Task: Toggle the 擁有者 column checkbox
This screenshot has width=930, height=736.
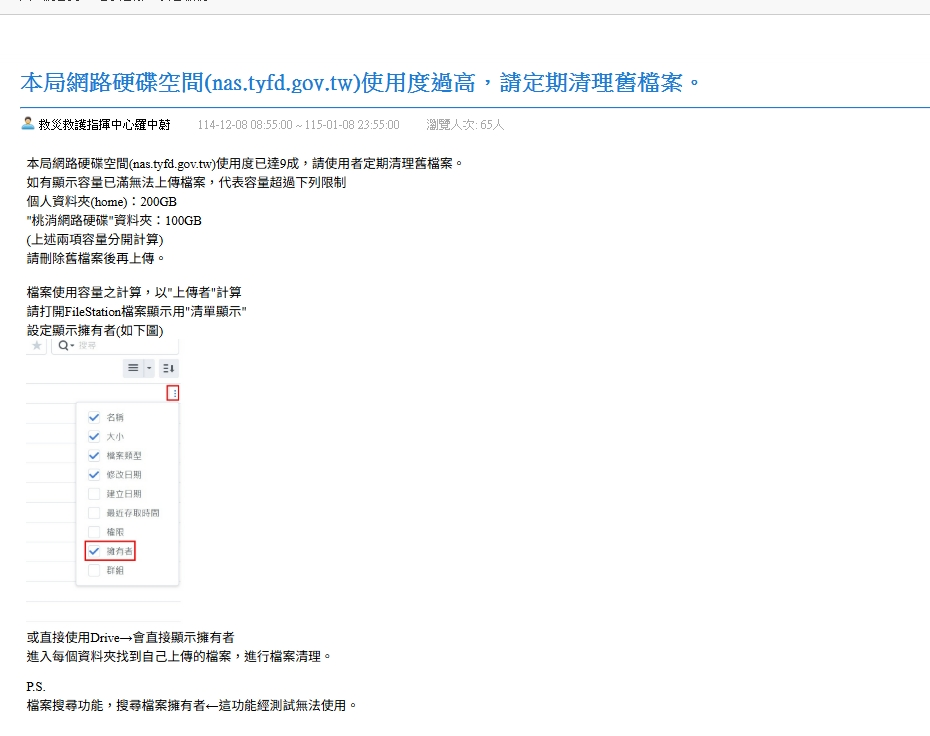Action: pyautogui.click(x=94, y=551)
